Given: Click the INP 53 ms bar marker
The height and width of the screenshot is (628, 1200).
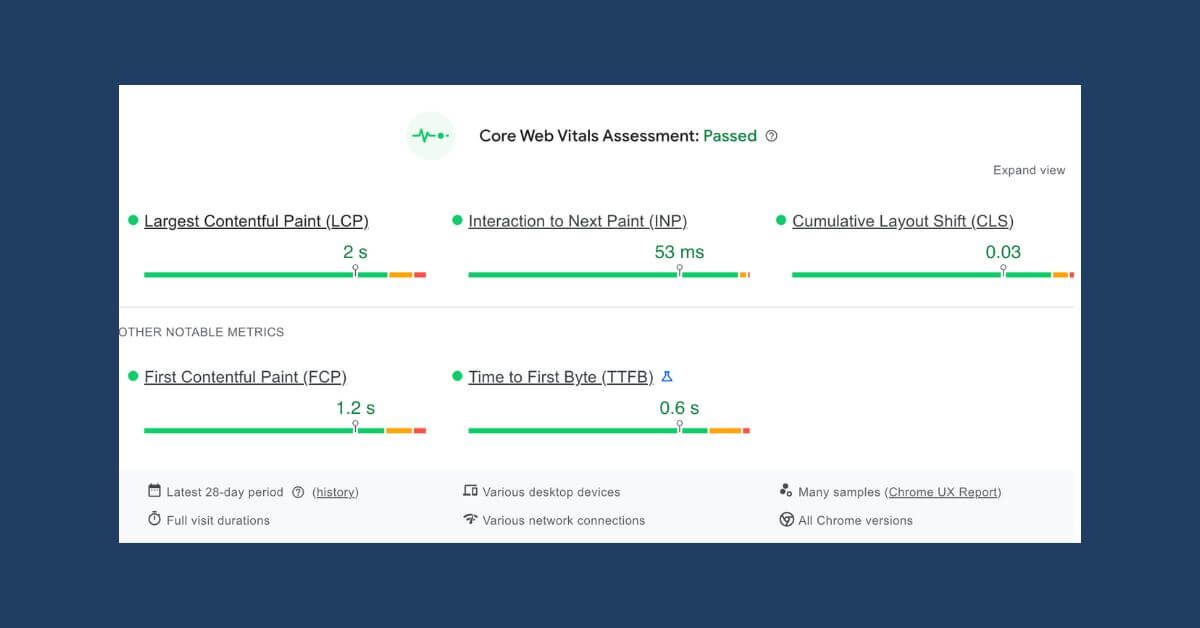Looking at the screenshot, I should (x=679, y=271).
